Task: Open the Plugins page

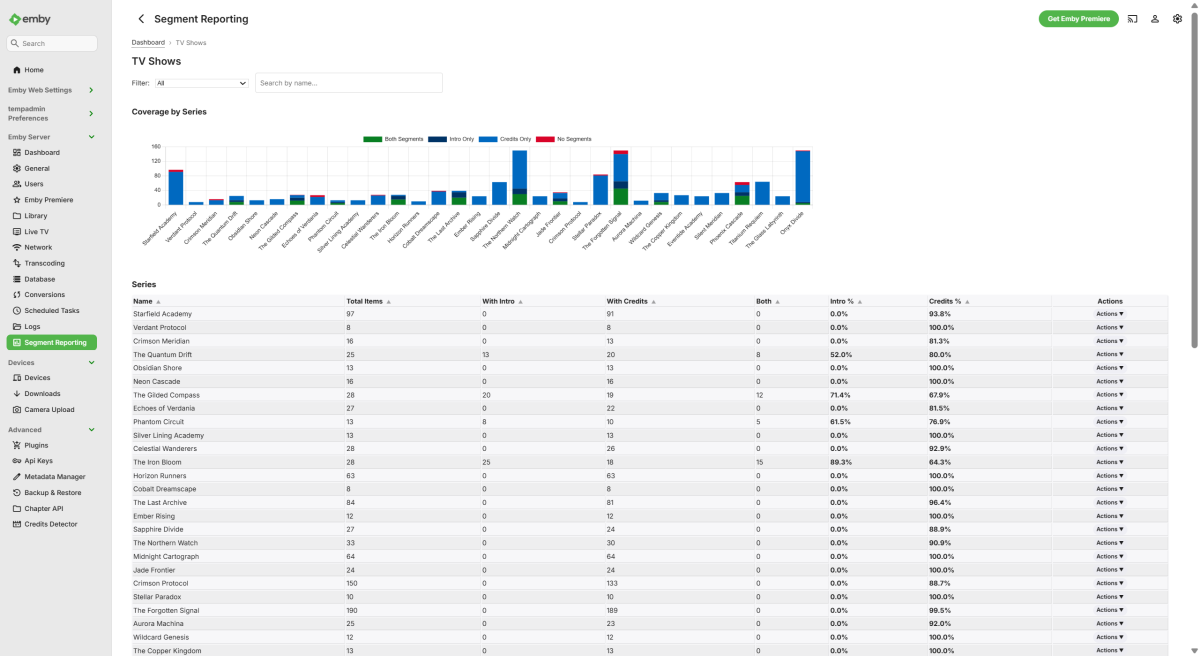Action: pos(38,444)
